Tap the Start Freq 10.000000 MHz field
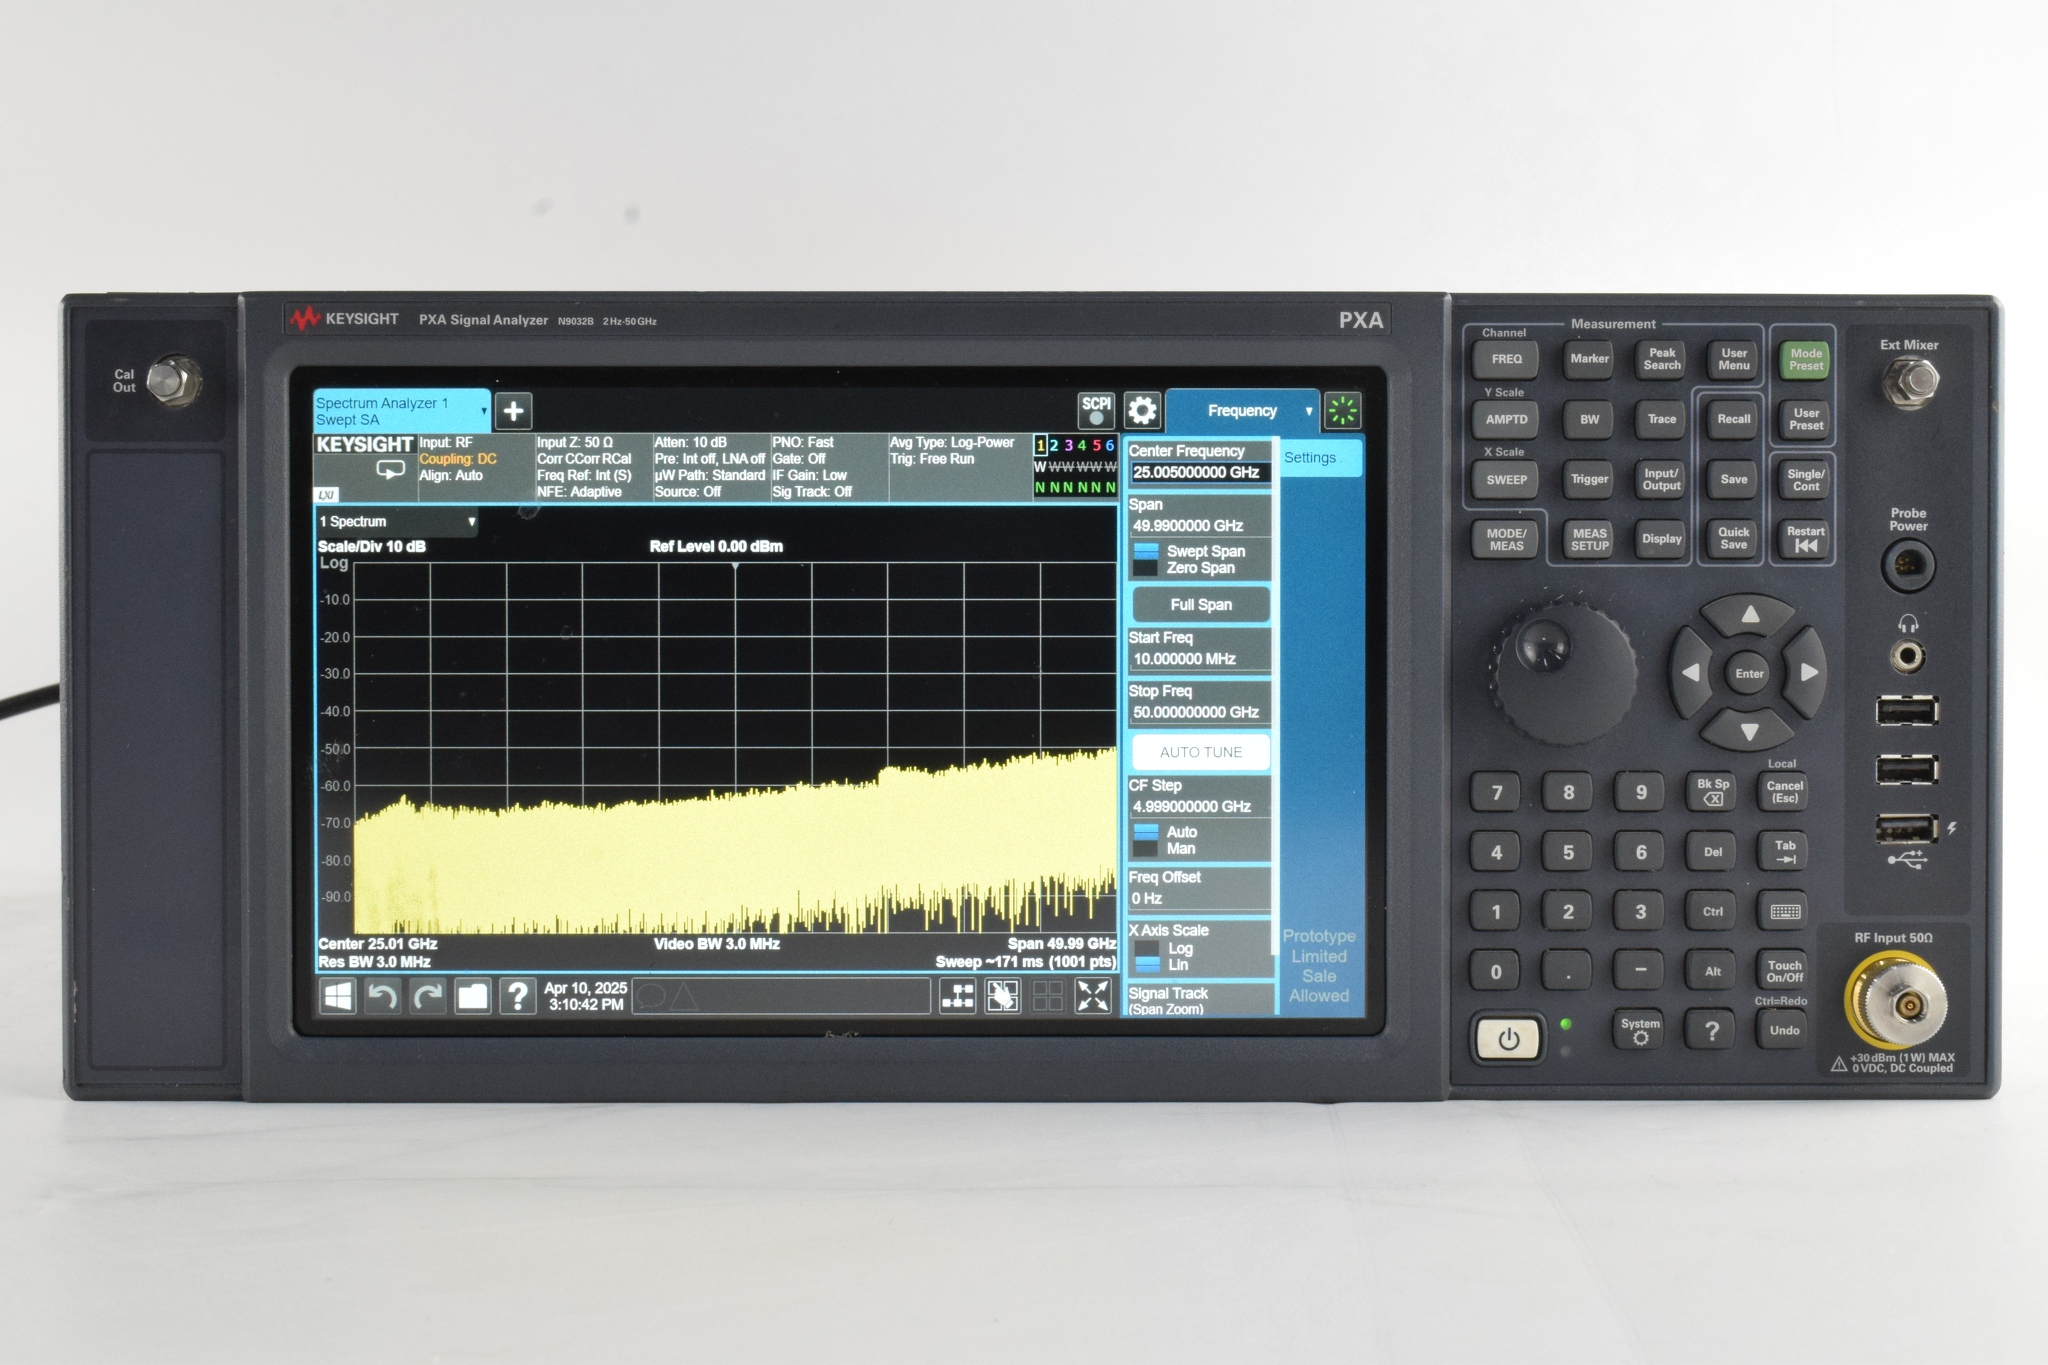Screen dimensions: 2048x1365 [1201, 659]
